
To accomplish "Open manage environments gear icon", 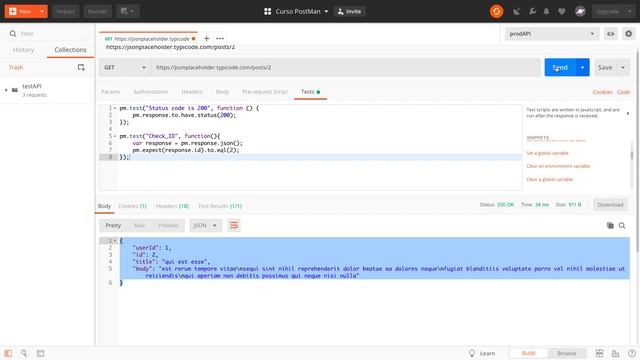I will [629, 34].
